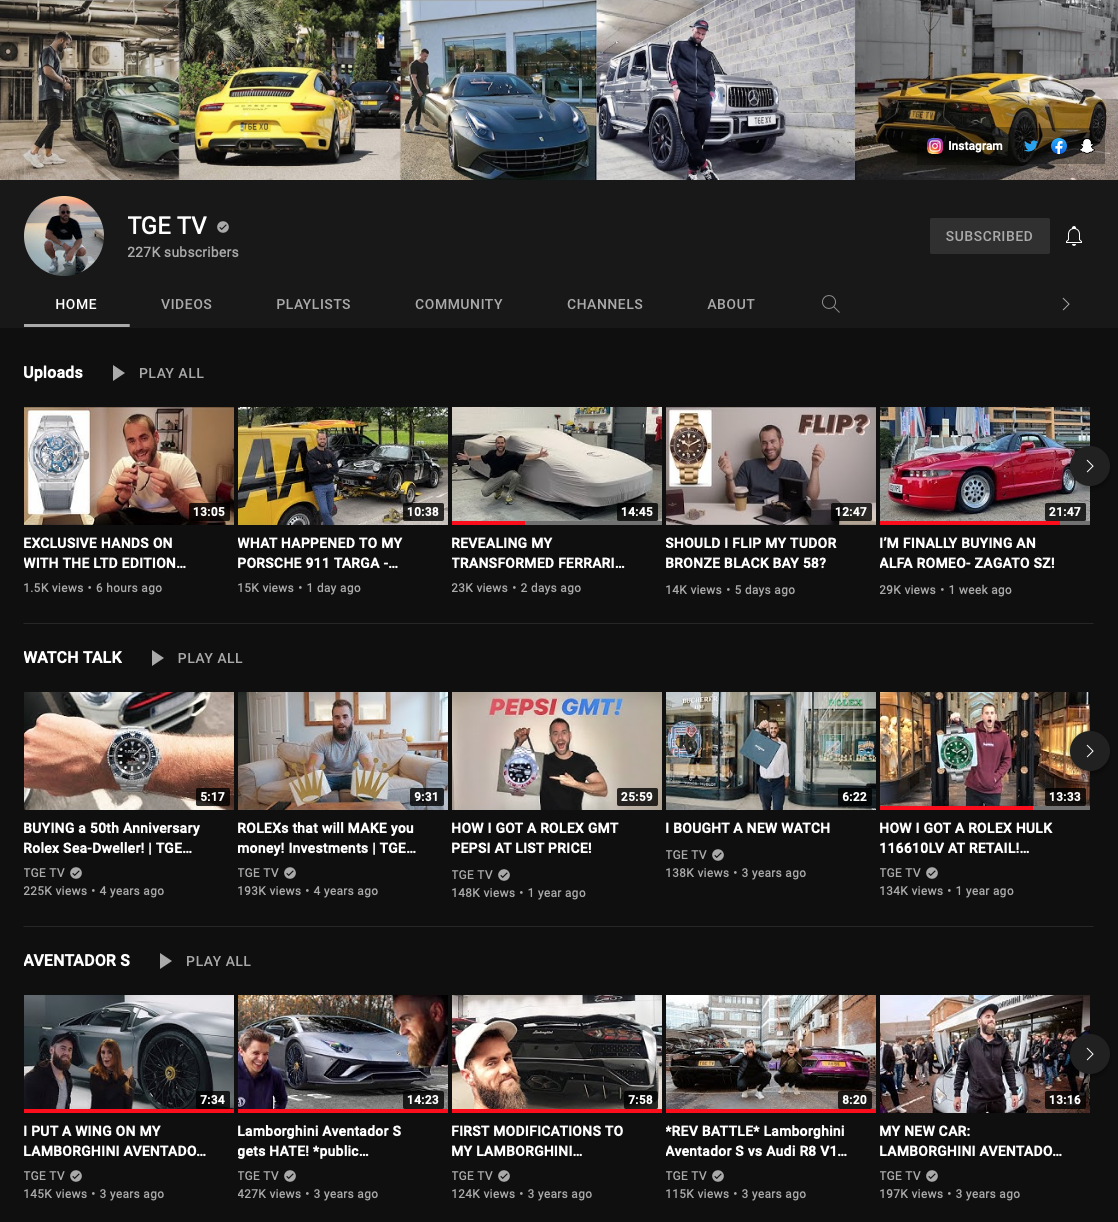Click the 21:47 duration badge

[x=1065, y=512]
